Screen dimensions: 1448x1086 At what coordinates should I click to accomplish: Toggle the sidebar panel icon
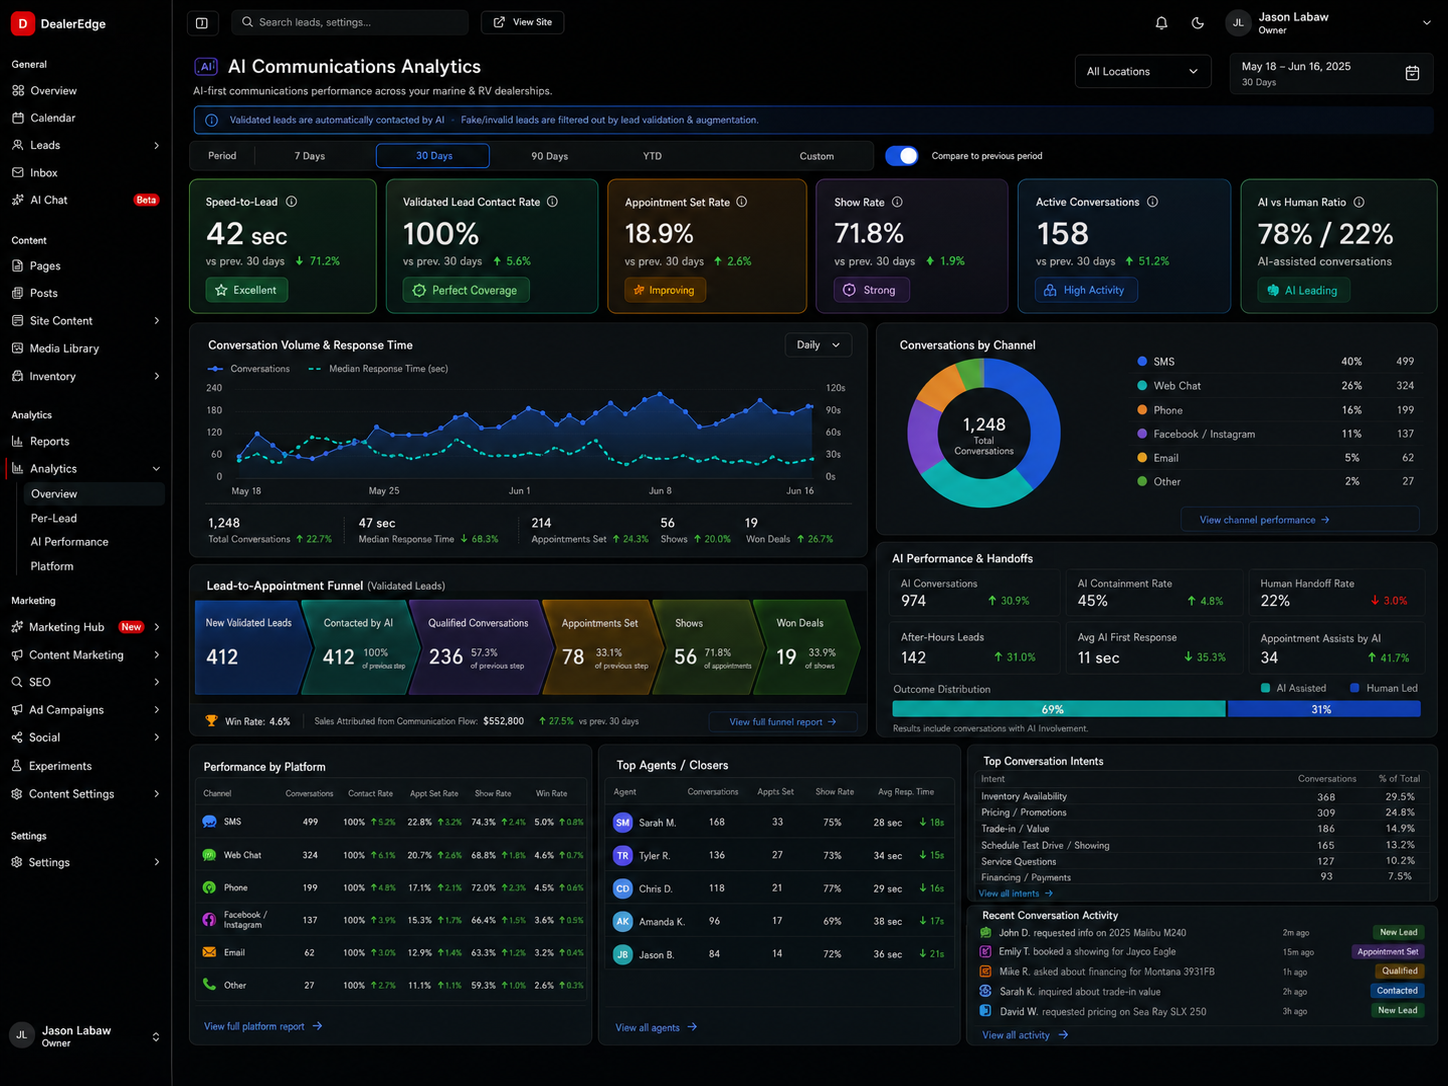pos(202,22)
